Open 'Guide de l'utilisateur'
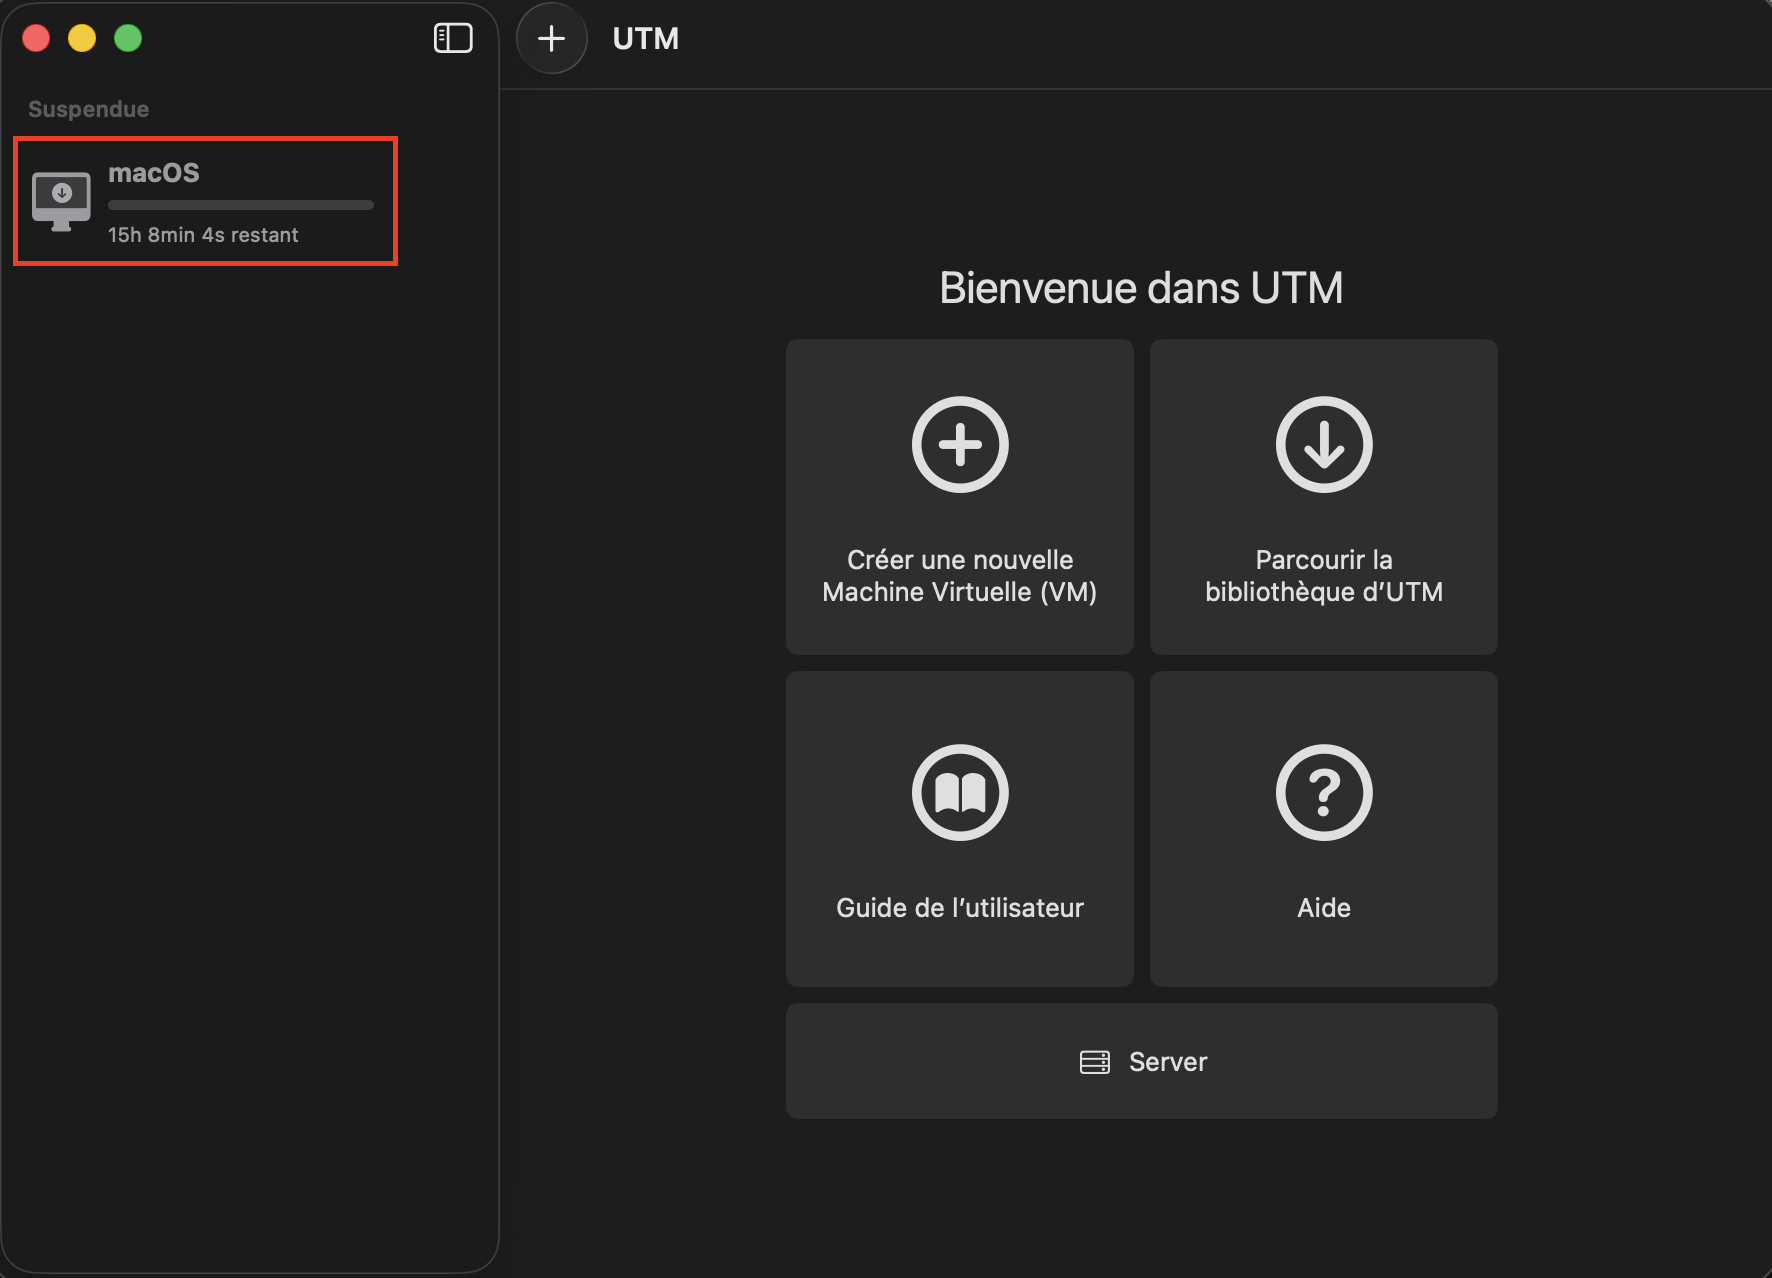The height and width of the screenshot is (1278, 1772). coord(960,829)
